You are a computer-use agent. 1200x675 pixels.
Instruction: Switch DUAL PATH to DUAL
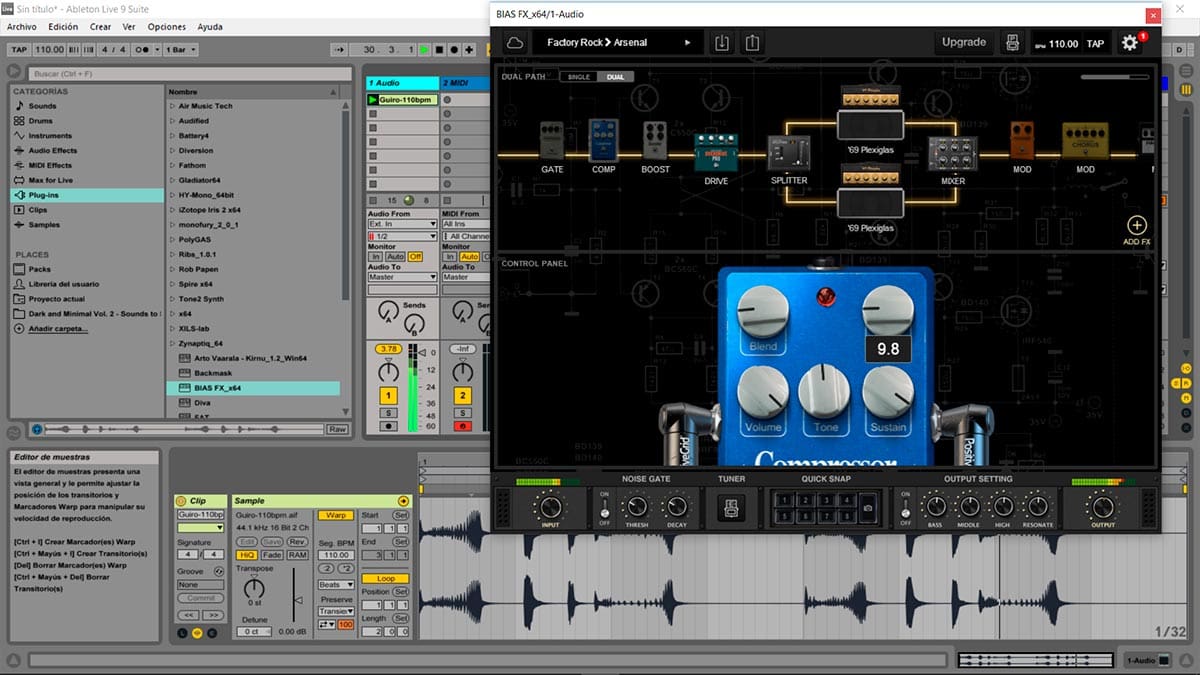tap(616, 77)
